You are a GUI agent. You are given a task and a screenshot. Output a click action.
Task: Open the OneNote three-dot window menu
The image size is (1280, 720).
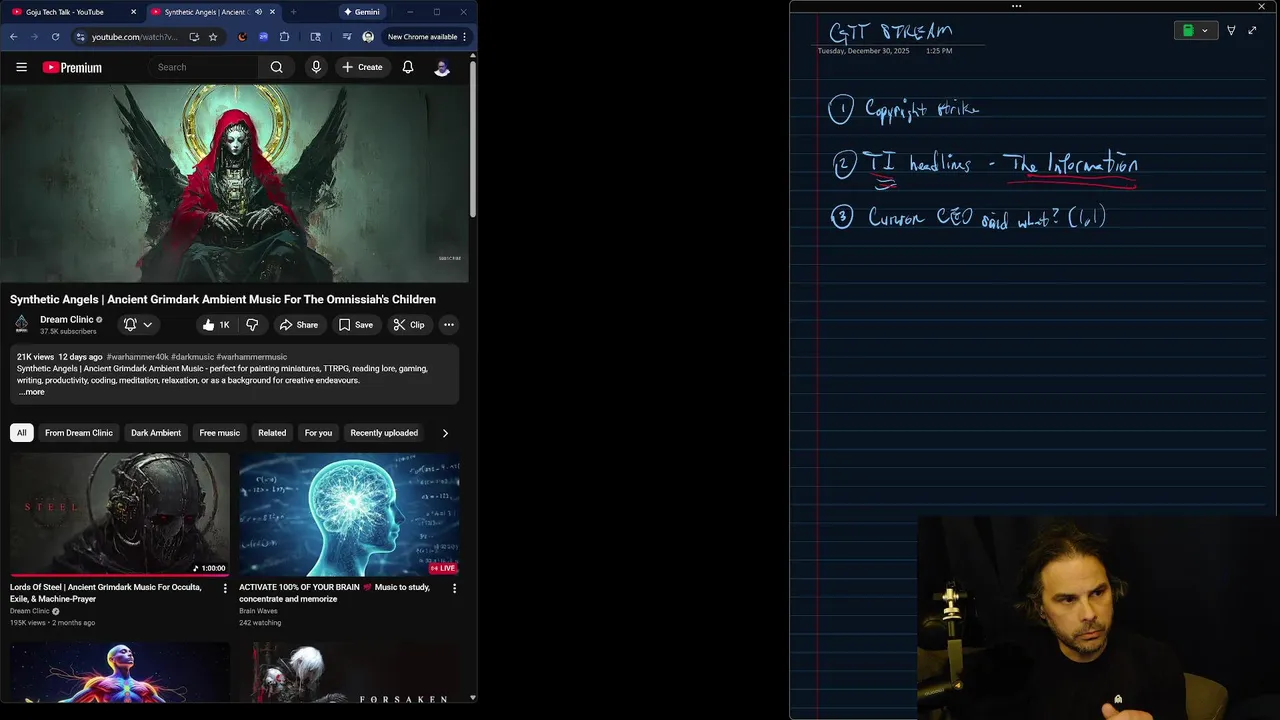[x=1016, y=6]
